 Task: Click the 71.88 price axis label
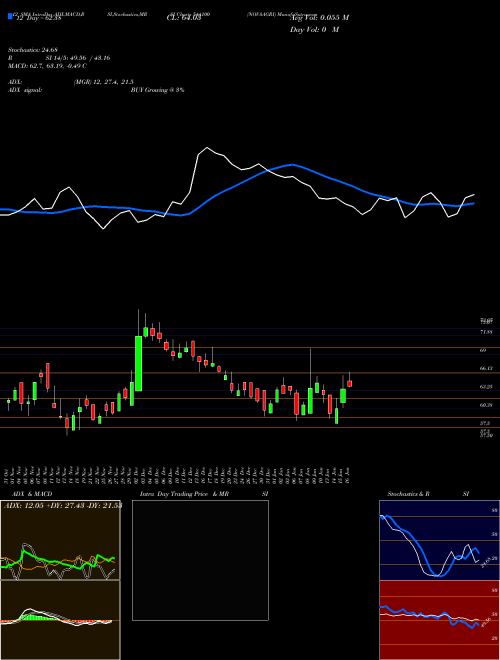point(486,332)
